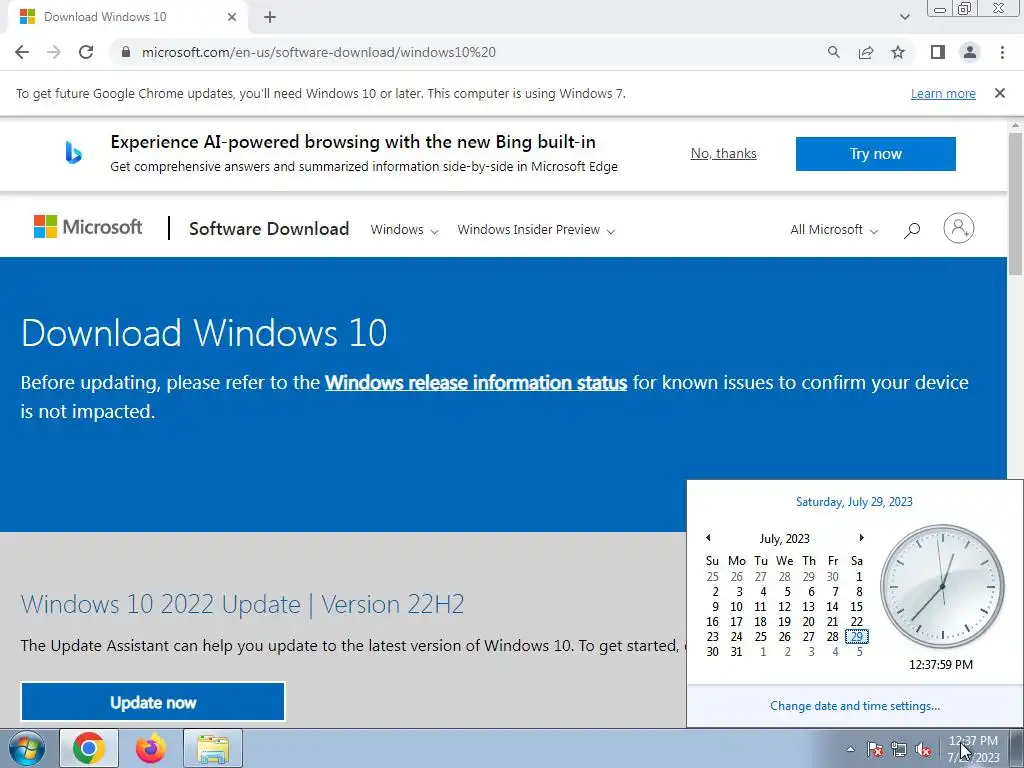Click the page vertical scrollbar thumb

(1016, 204)
